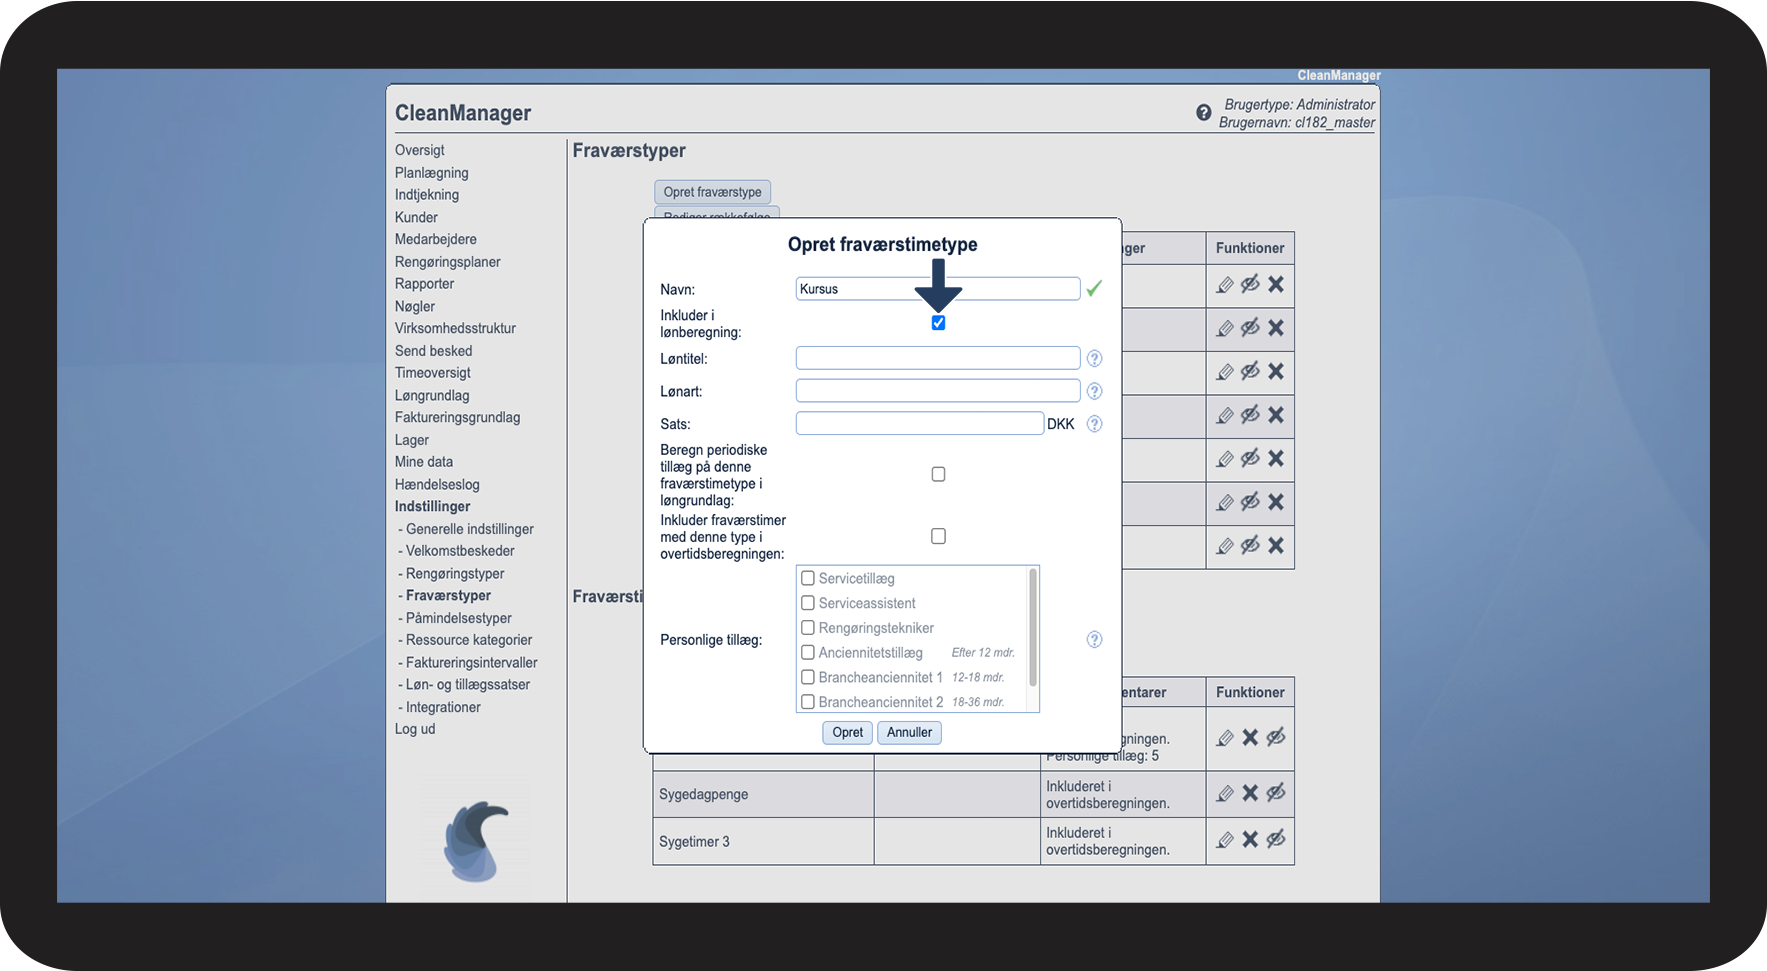Click the Sats amount field
This screenshot has width=1767, height=971.
pyautogui.click(x=920, y=424)
